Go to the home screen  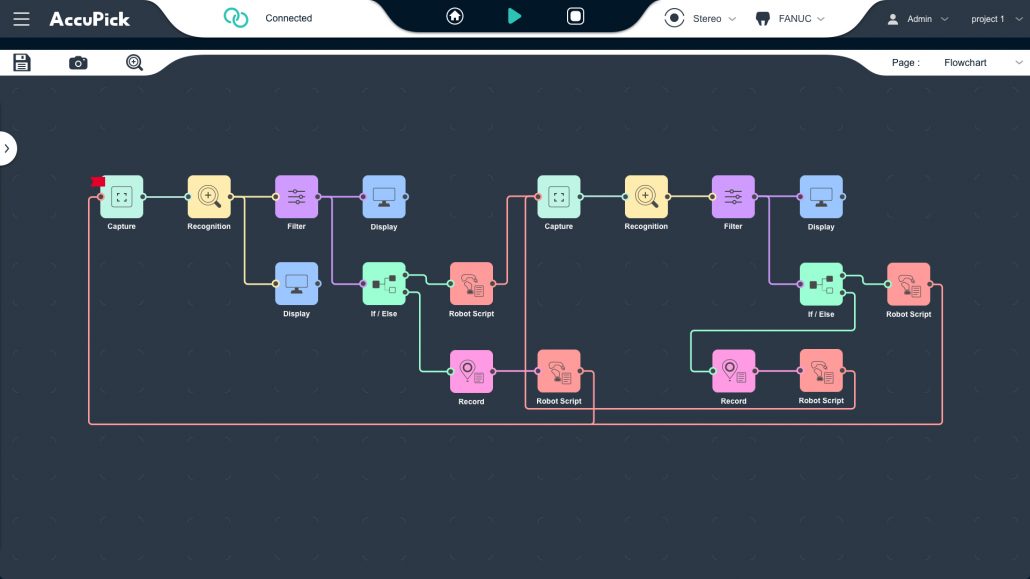(455, 16)
